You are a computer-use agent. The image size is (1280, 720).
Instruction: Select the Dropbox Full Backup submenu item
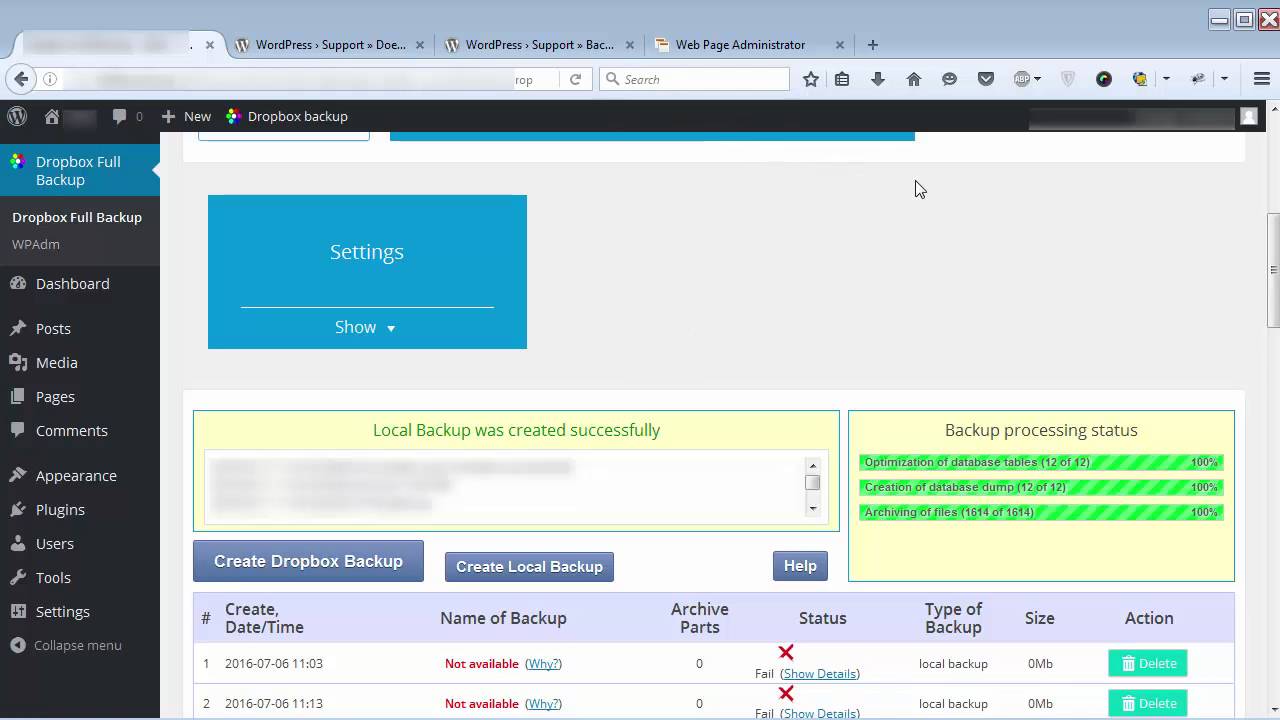[x=77, y=217]
